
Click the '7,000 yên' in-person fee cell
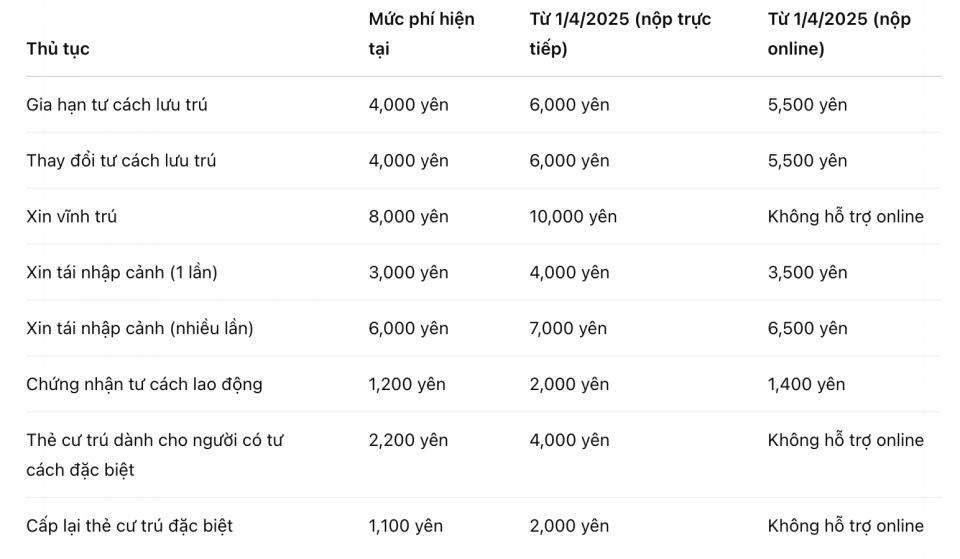tap(568, 329)
